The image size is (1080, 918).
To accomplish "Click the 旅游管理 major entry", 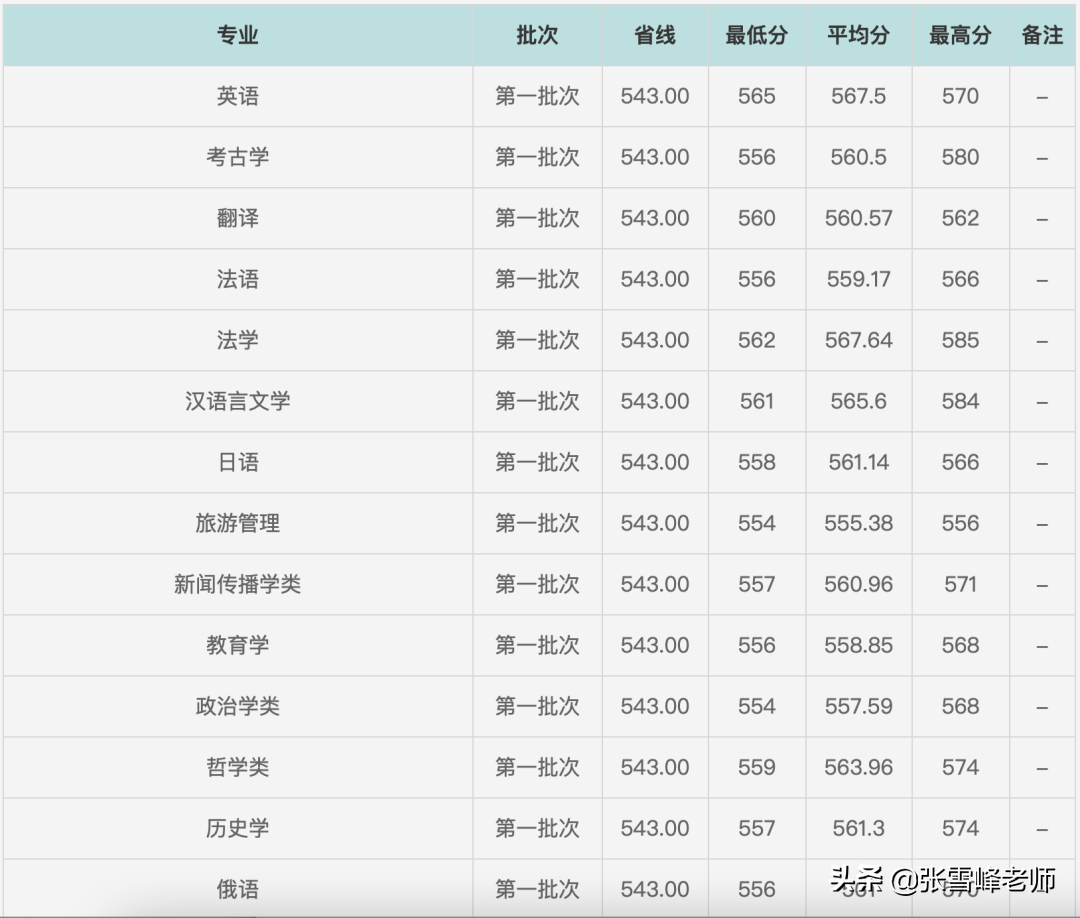I will pyautogui.click(x=236, y=523).
